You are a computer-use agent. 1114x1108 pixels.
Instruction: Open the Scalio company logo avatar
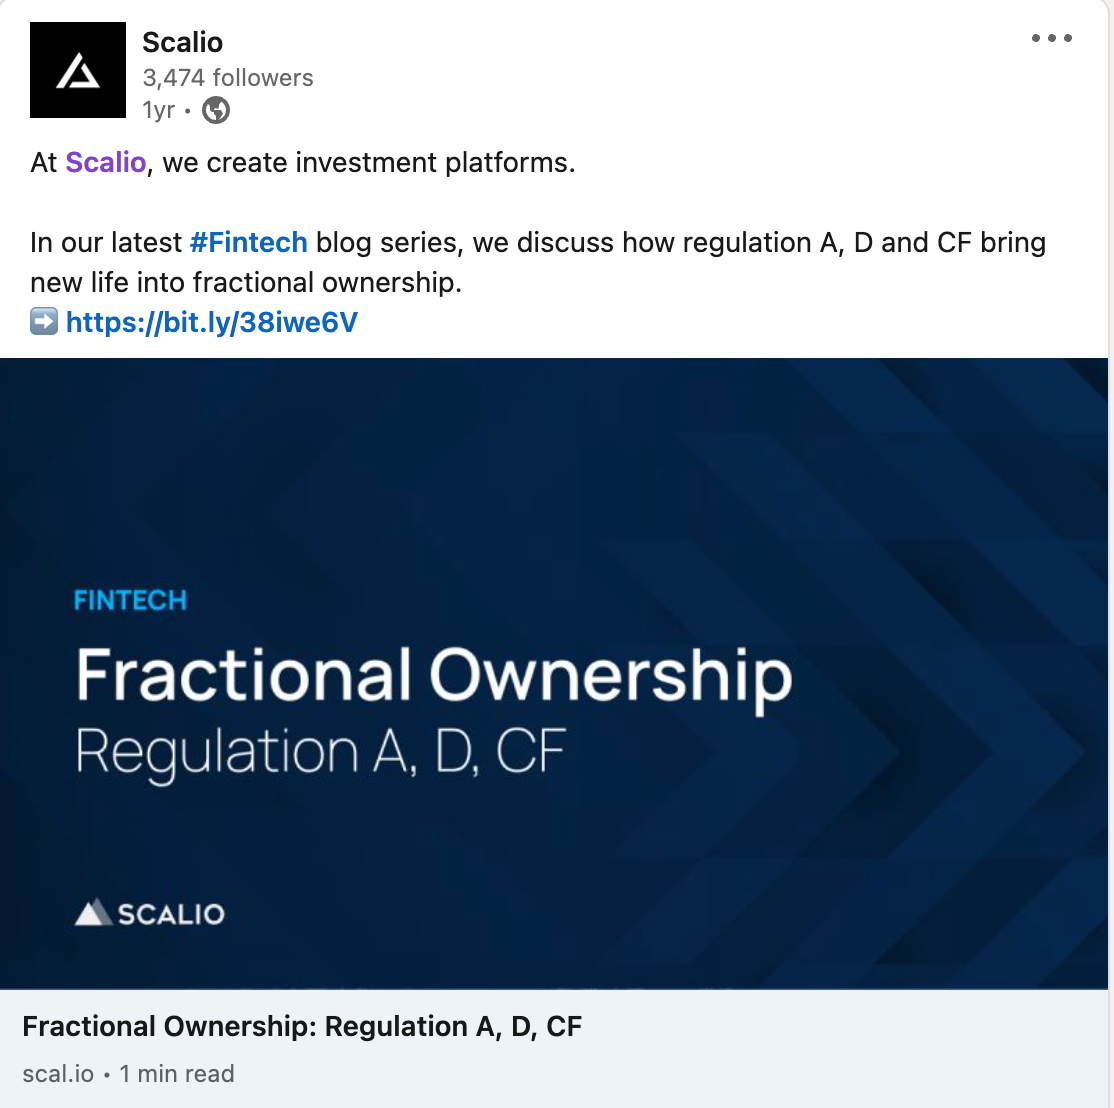(78, 70)
